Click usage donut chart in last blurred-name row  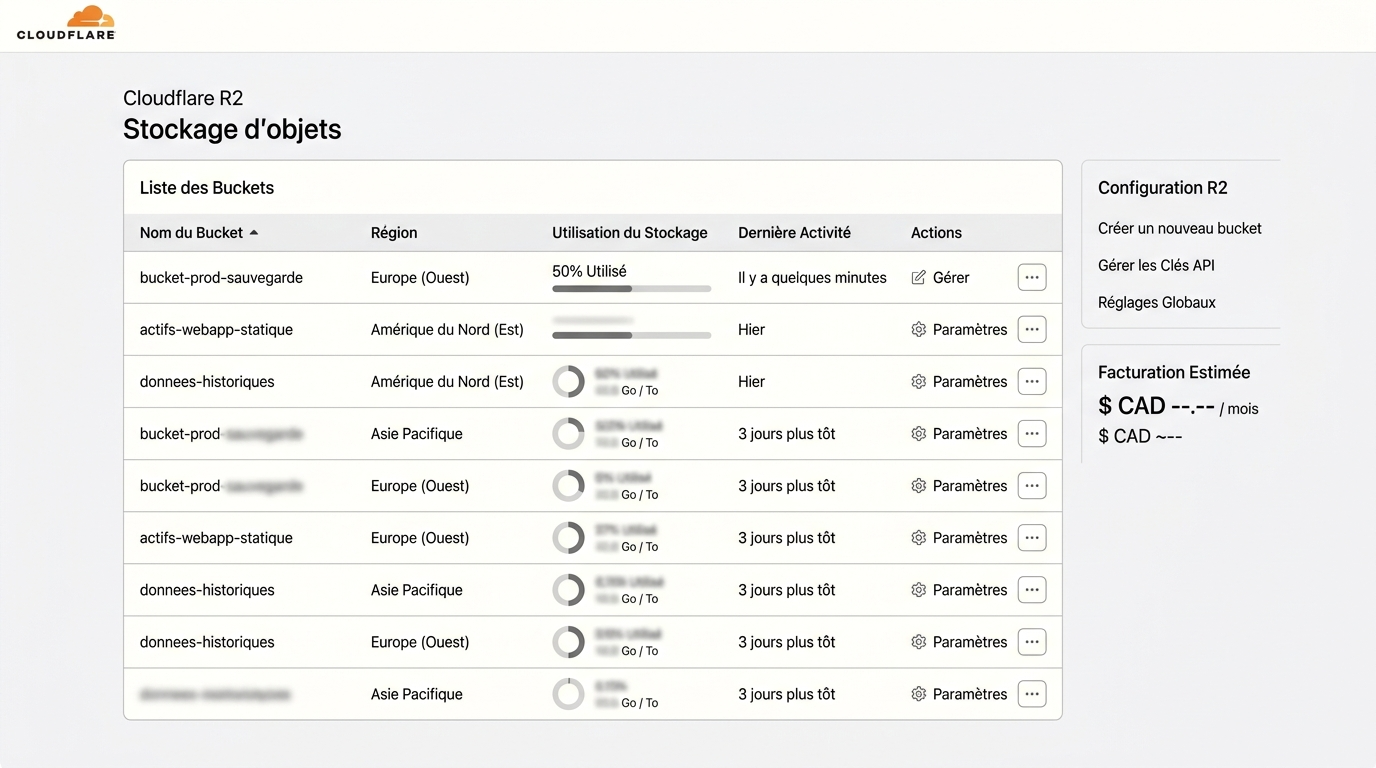pos(569,693)
